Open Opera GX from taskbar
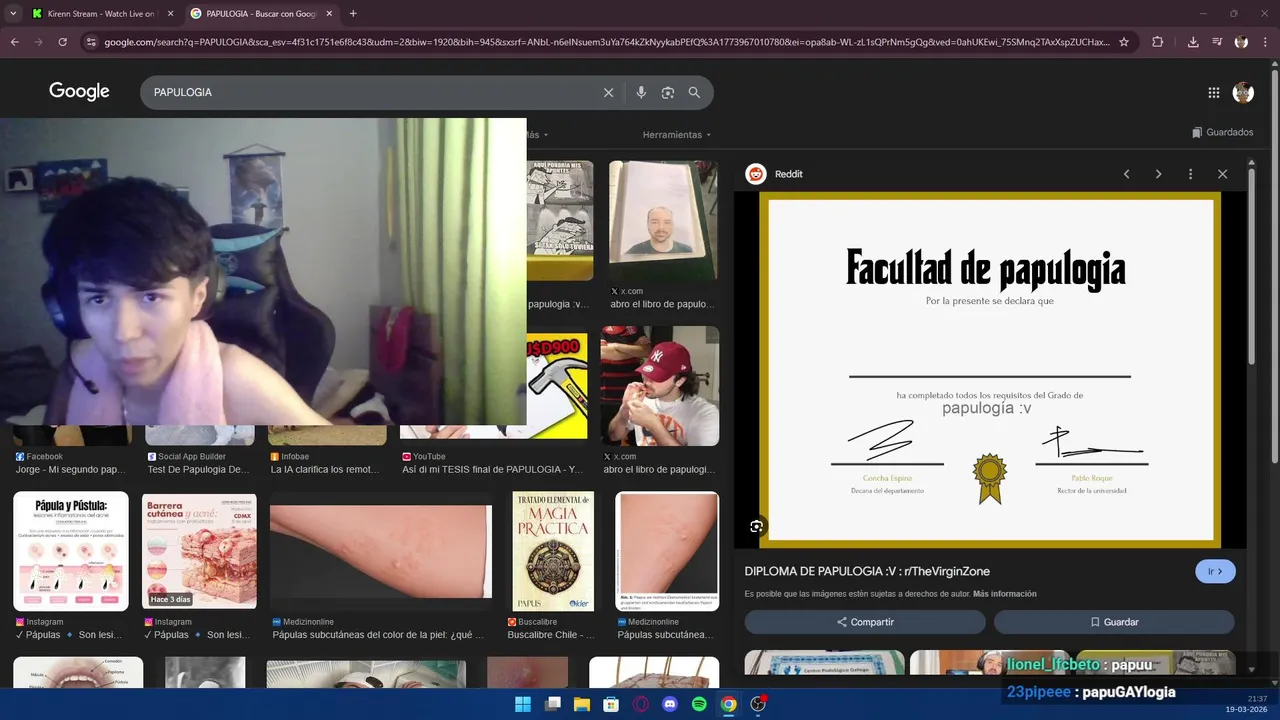Viewport: 1280px width, 720px height. [640, 704]
